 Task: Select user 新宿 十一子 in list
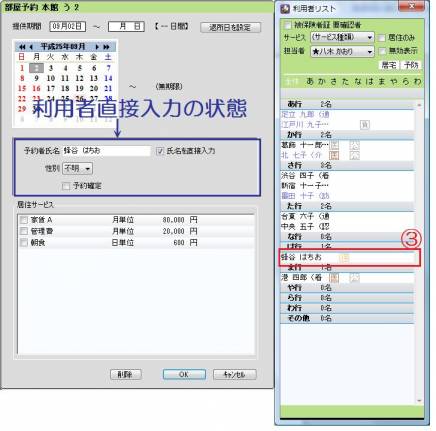(x=347, y=186)
